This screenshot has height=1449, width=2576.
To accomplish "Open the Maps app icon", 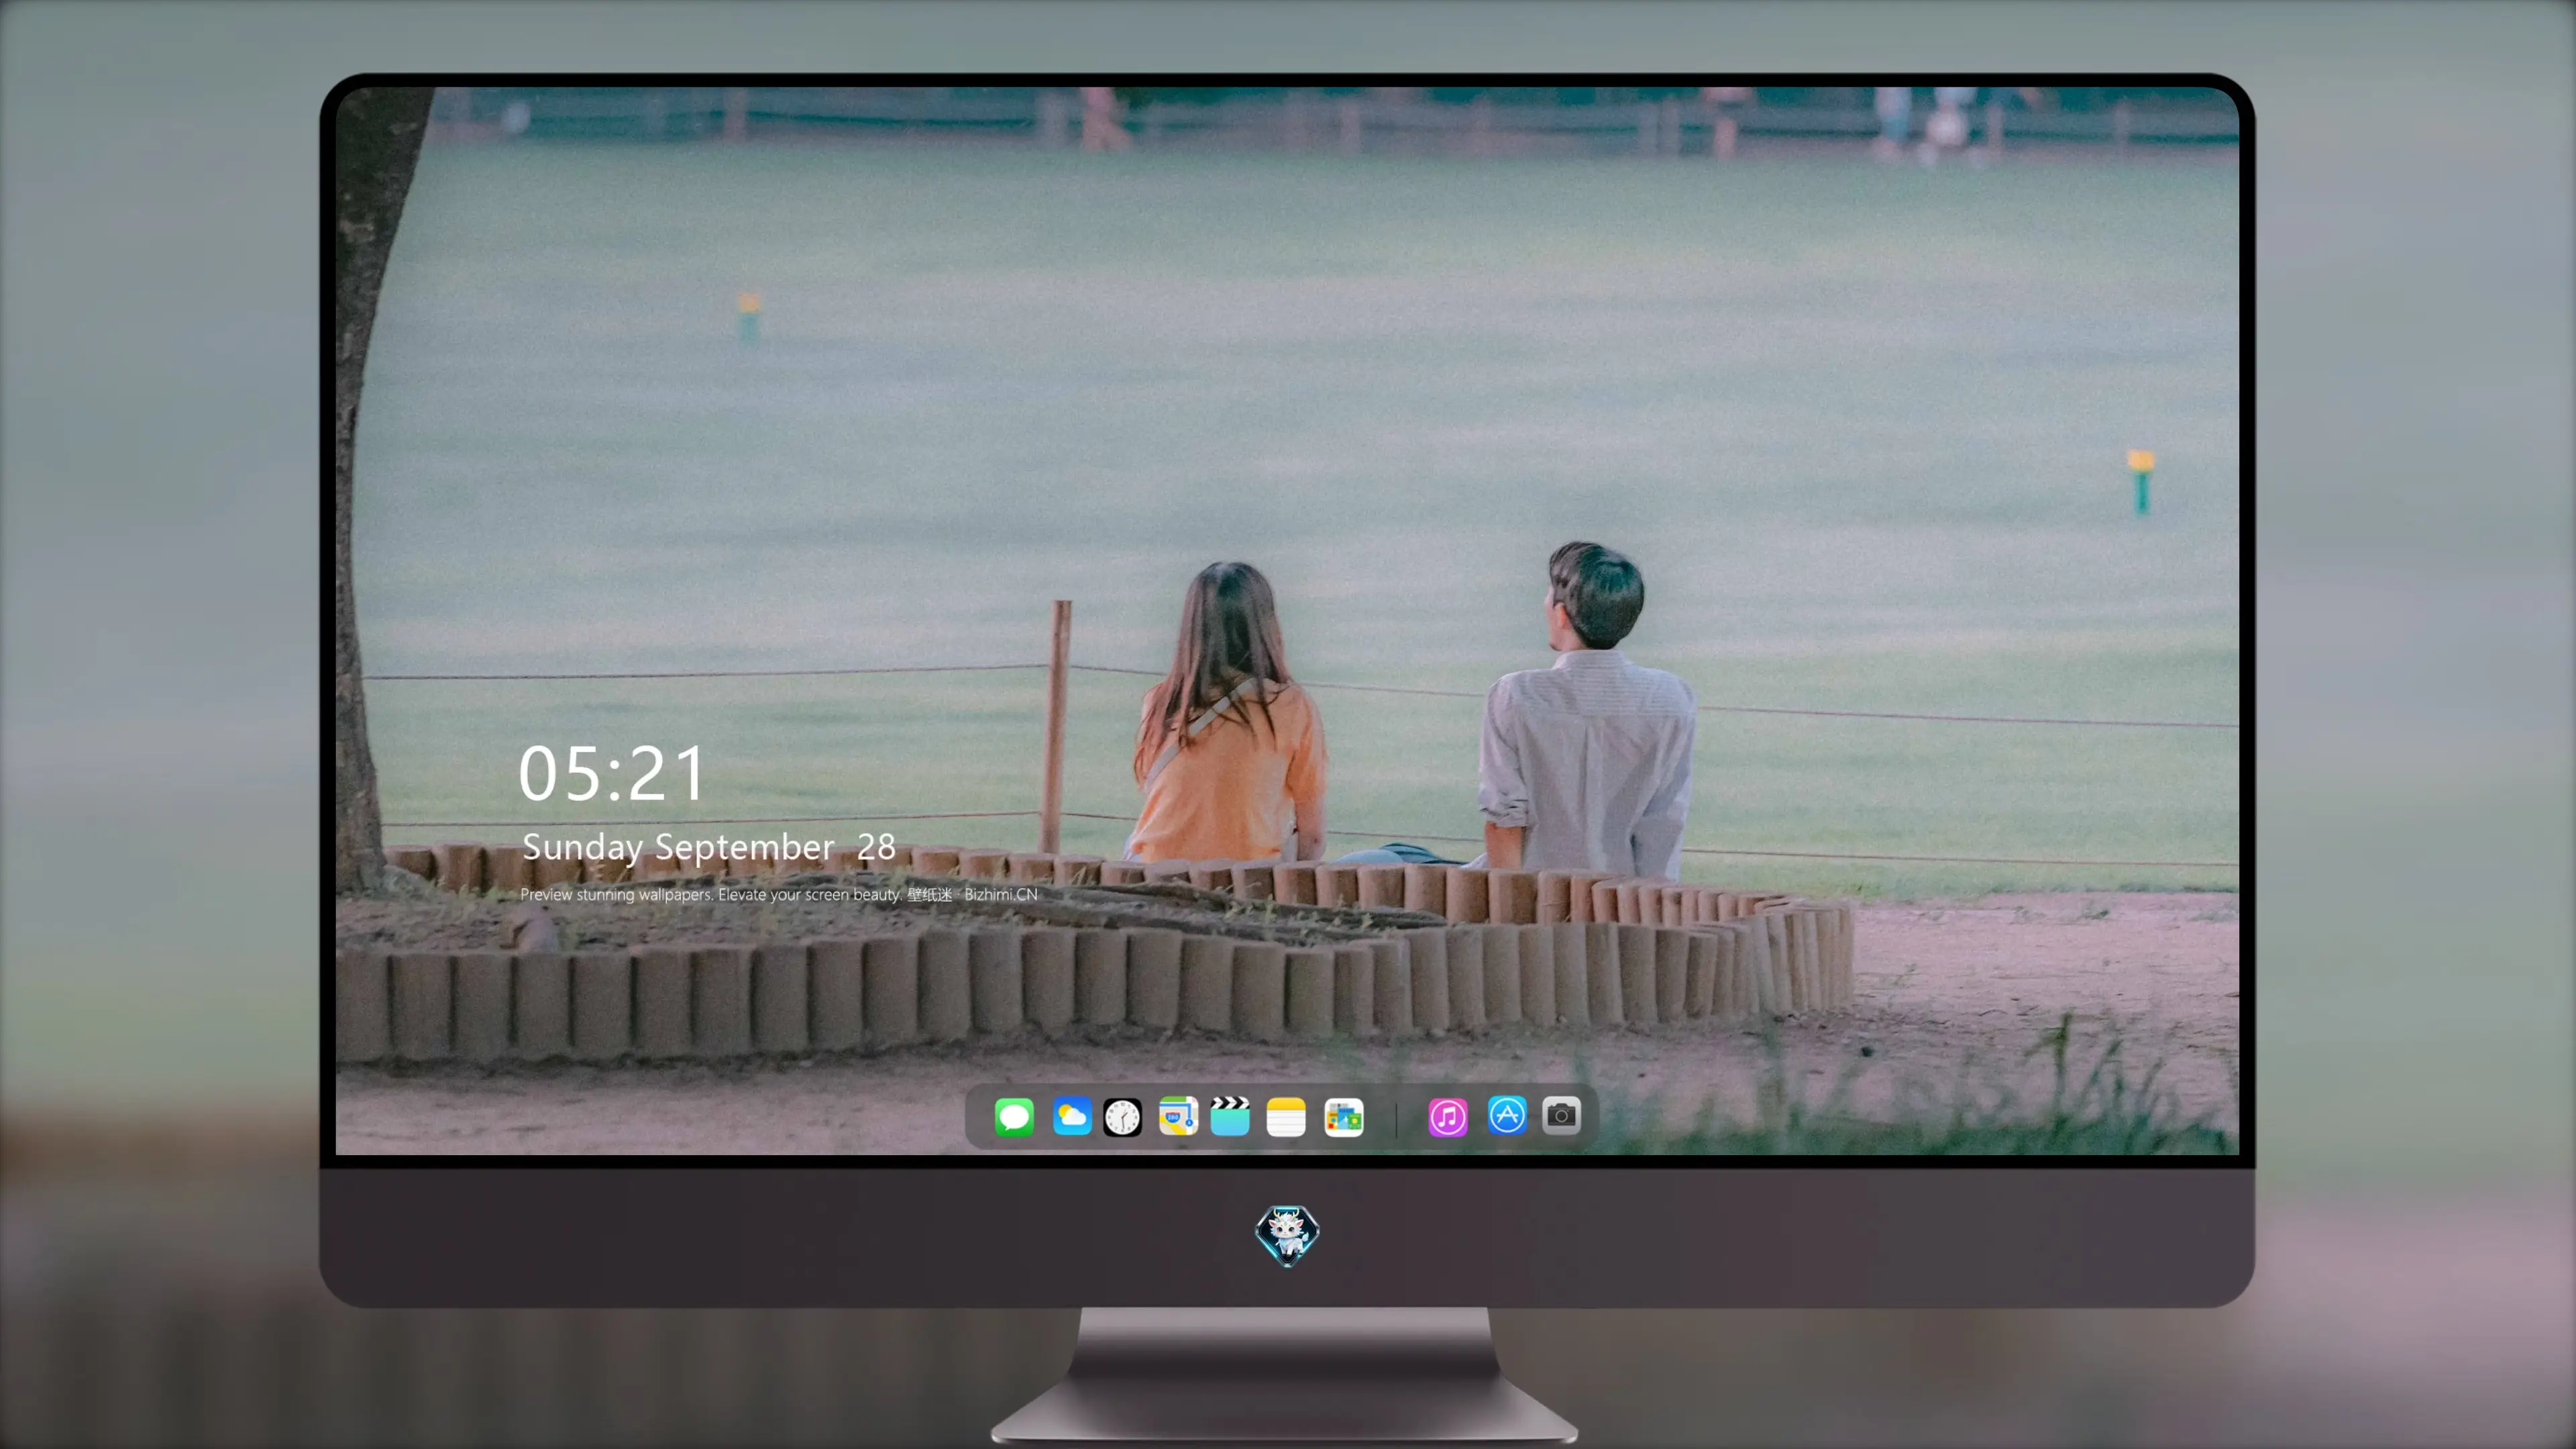I will pyautogui.click(x=1178, y=1116).
